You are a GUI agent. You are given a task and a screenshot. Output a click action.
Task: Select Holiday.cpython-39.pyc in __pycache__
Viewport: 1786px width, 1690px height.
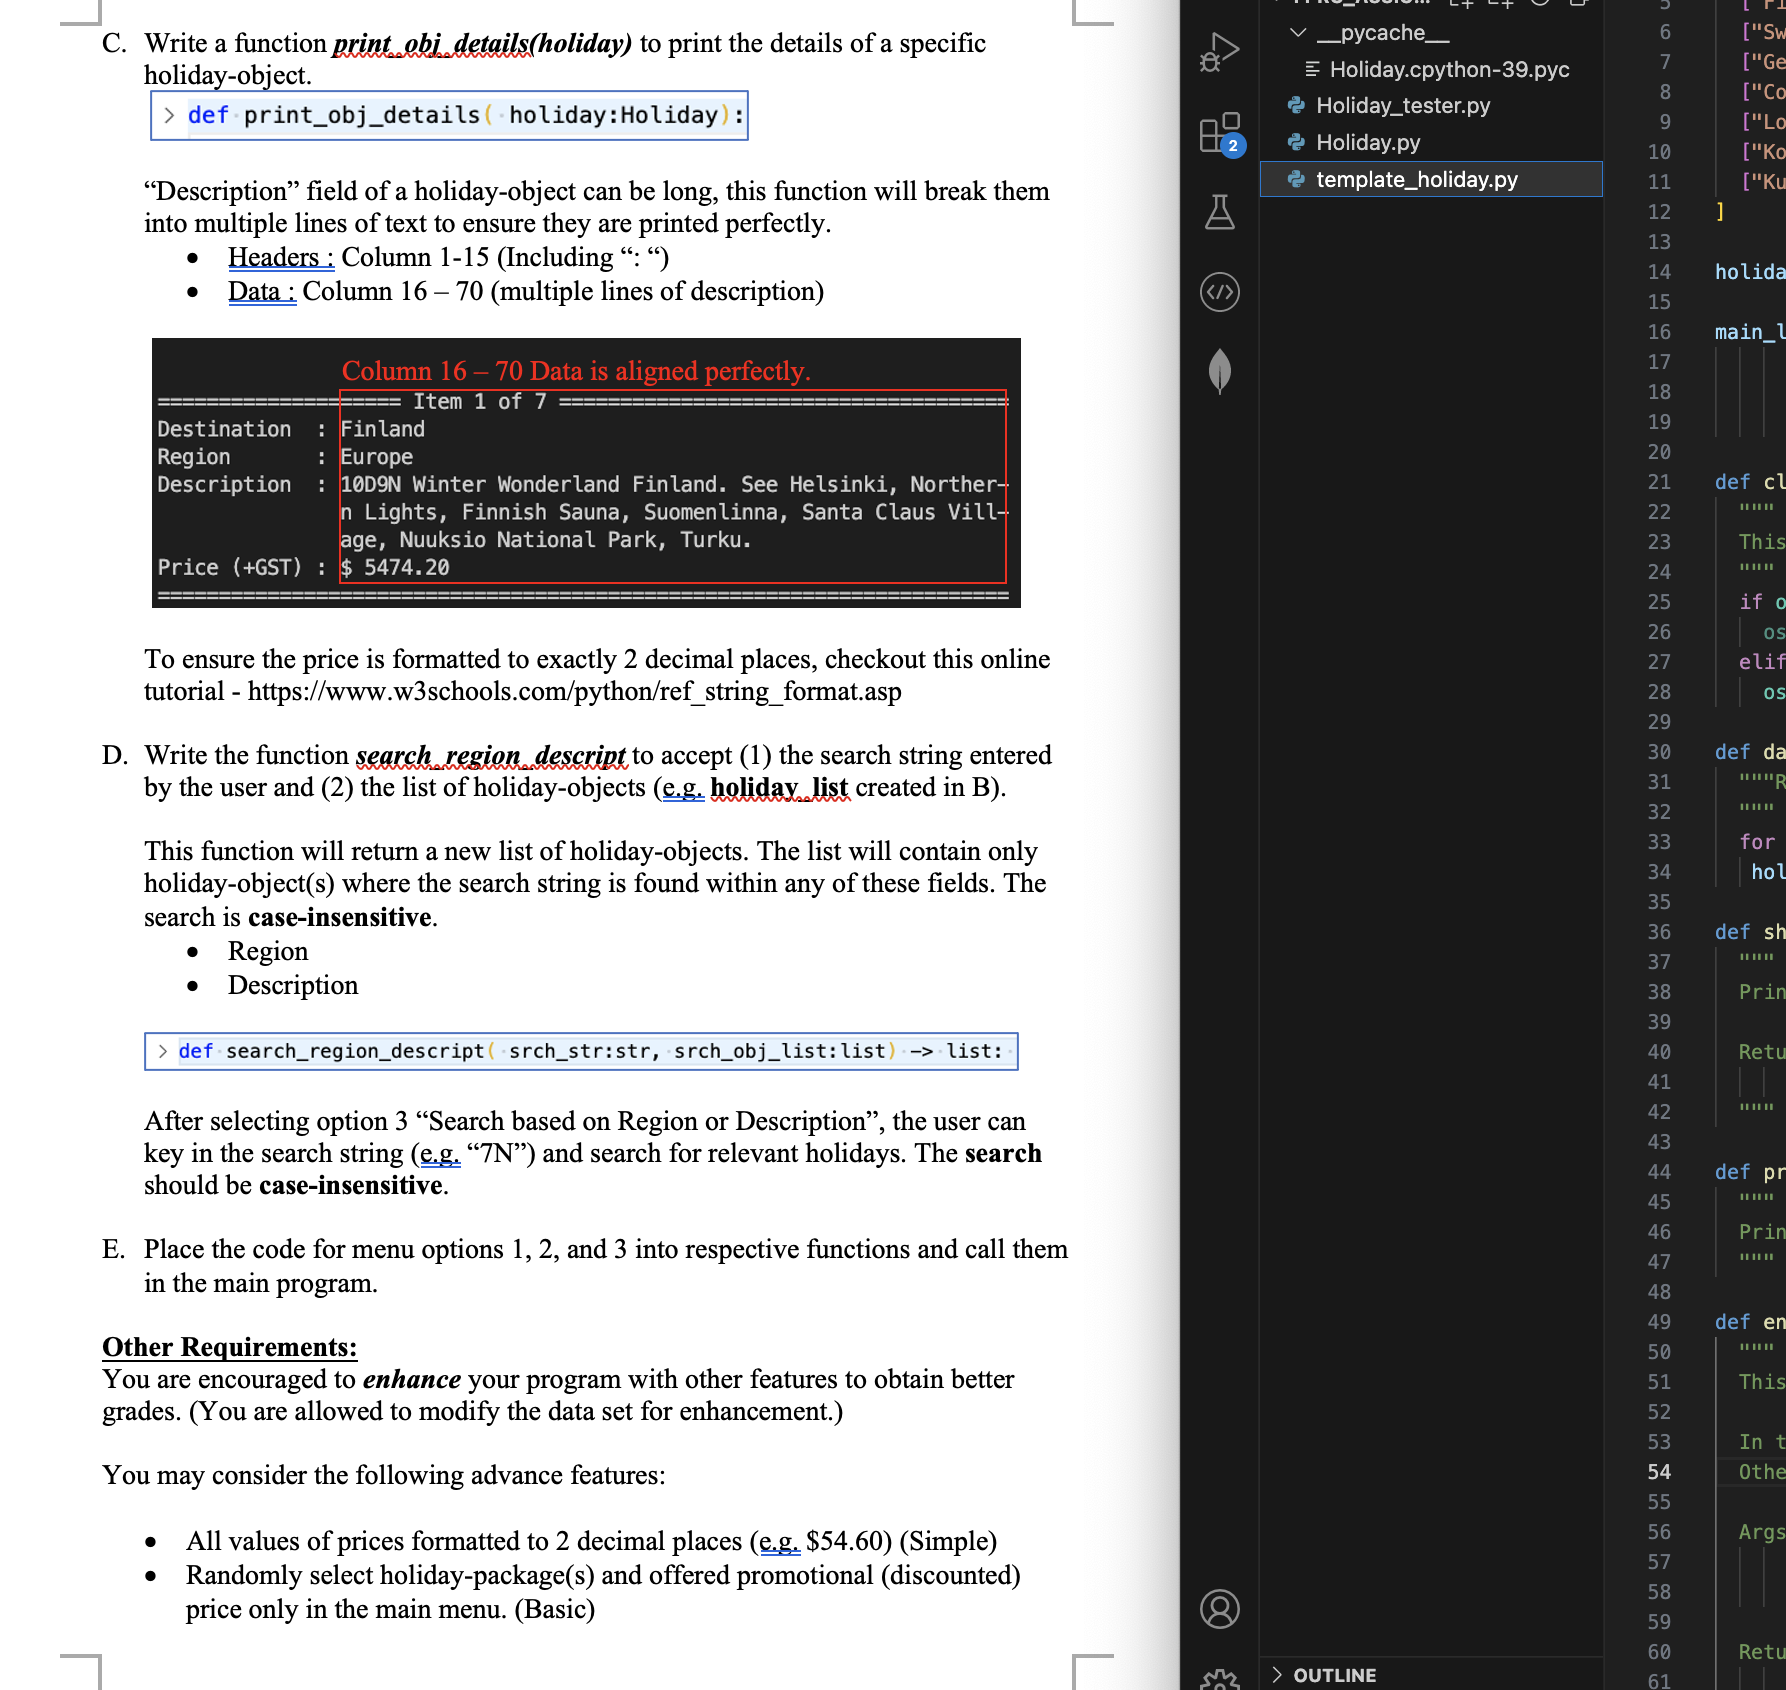click(x=1450, y=70)
